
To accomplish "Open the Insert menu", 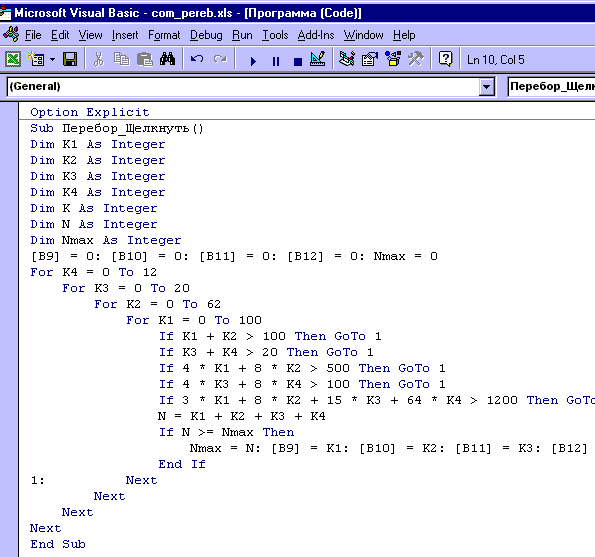I will pos(125,35).
